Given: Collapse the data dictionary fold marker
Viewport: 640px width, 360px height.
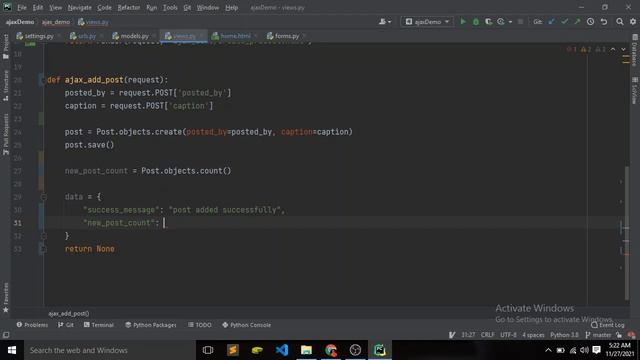Looking at the screenshot, I should (x=44, y=197).
